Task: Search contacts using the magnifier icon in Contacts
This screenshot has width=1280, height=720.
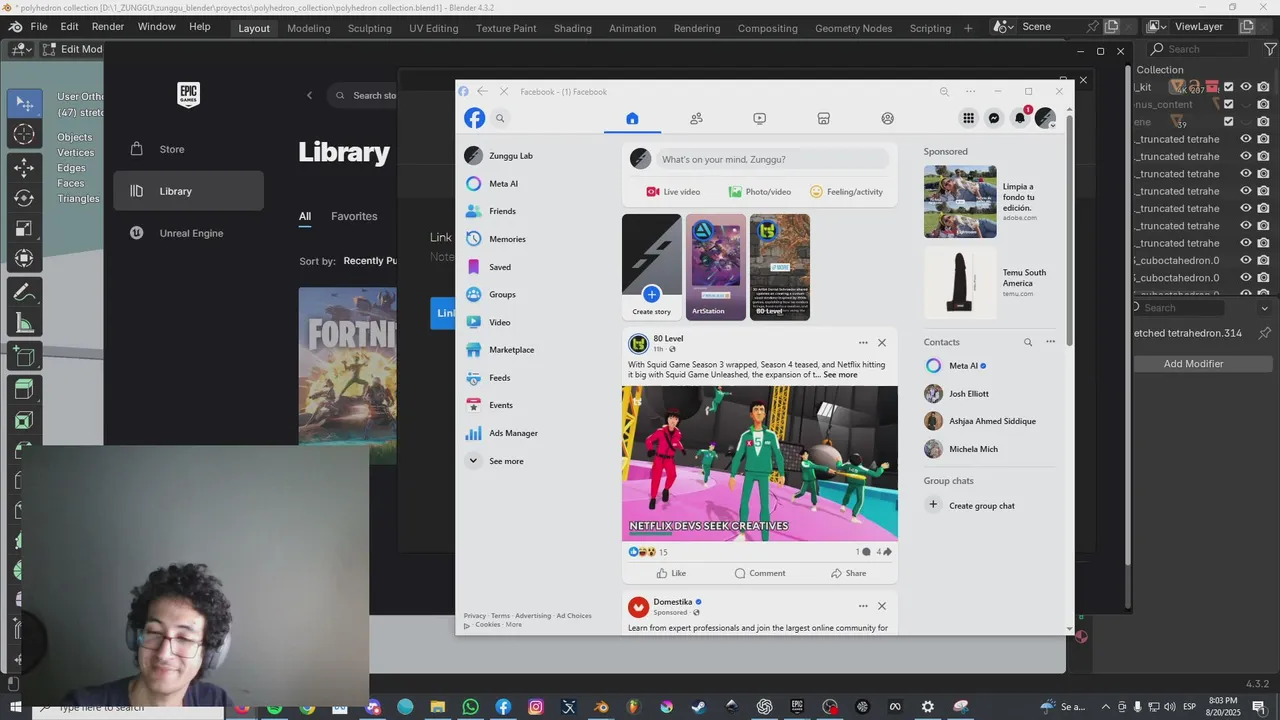Action: (1027, 342)
